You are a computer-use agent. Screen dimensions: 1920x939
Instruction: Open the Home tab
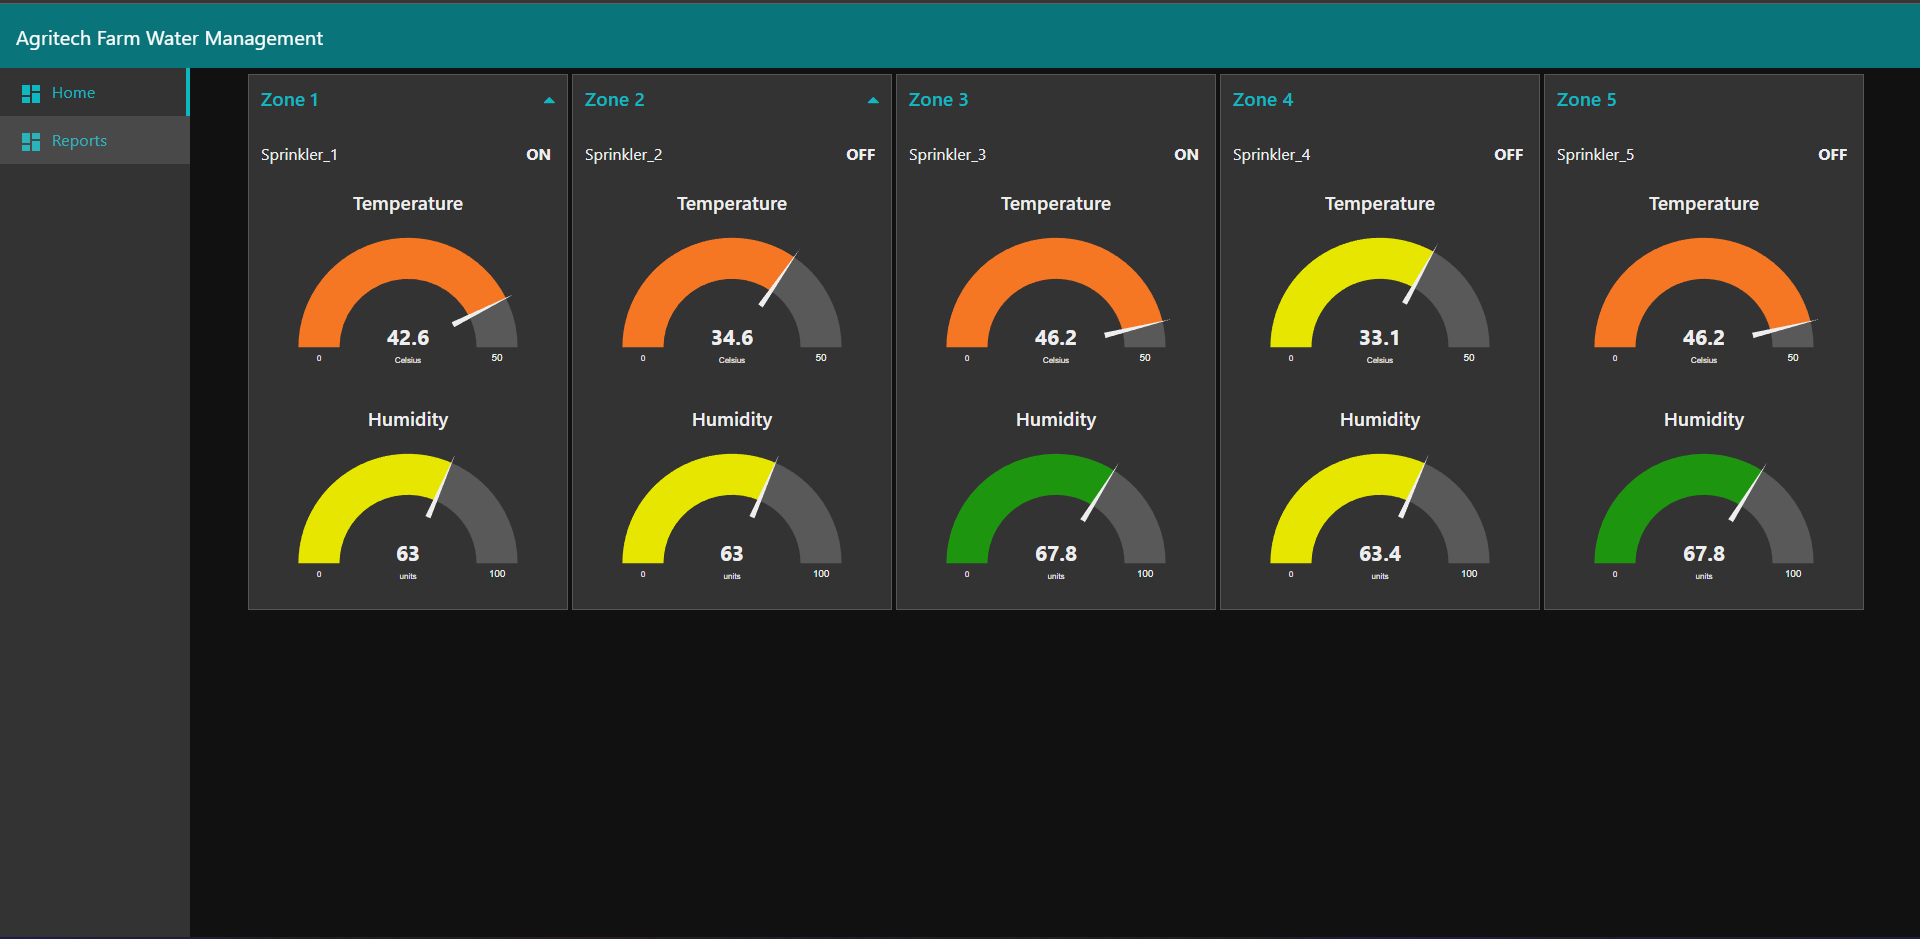click(94, 92)
